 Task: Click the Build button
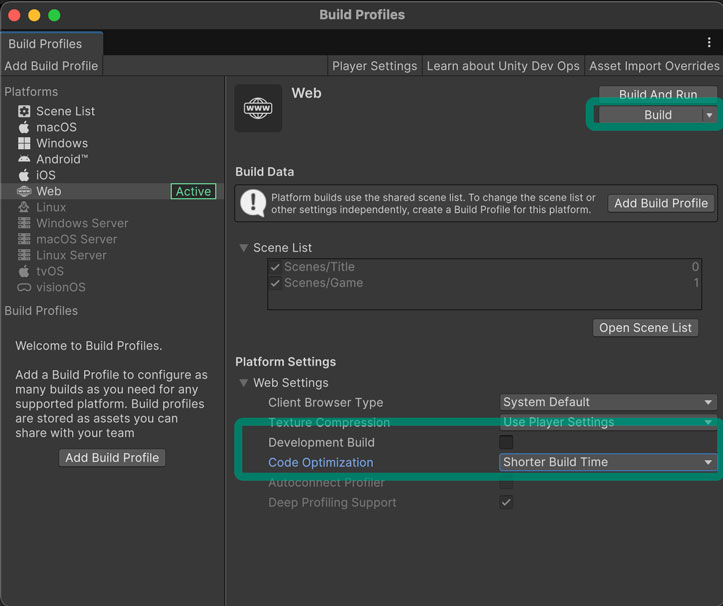(x=651, y=115)
